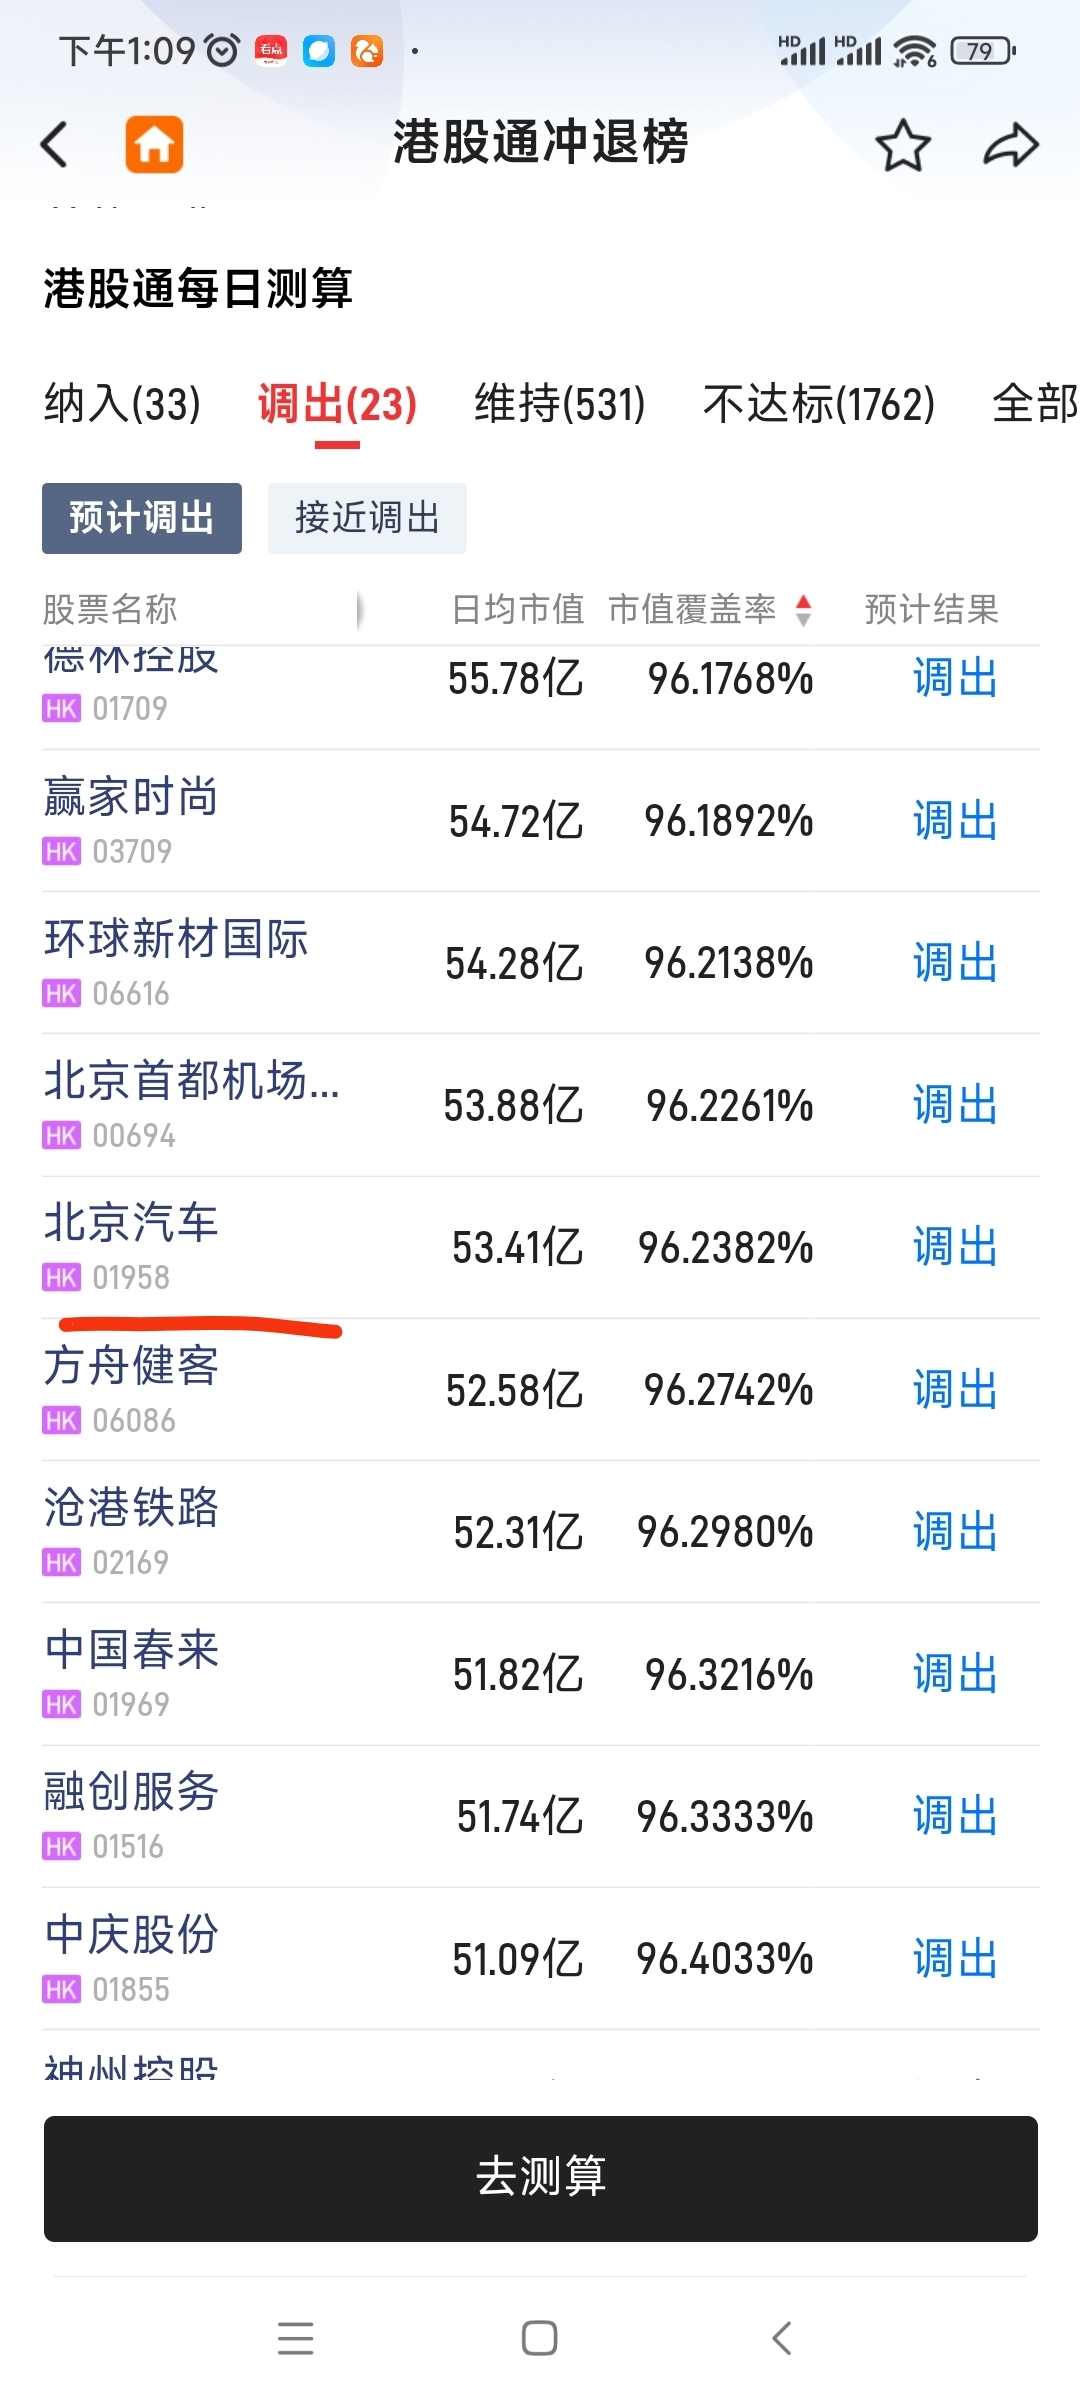Tap the 去测算 button

[x=541, y=2178]
